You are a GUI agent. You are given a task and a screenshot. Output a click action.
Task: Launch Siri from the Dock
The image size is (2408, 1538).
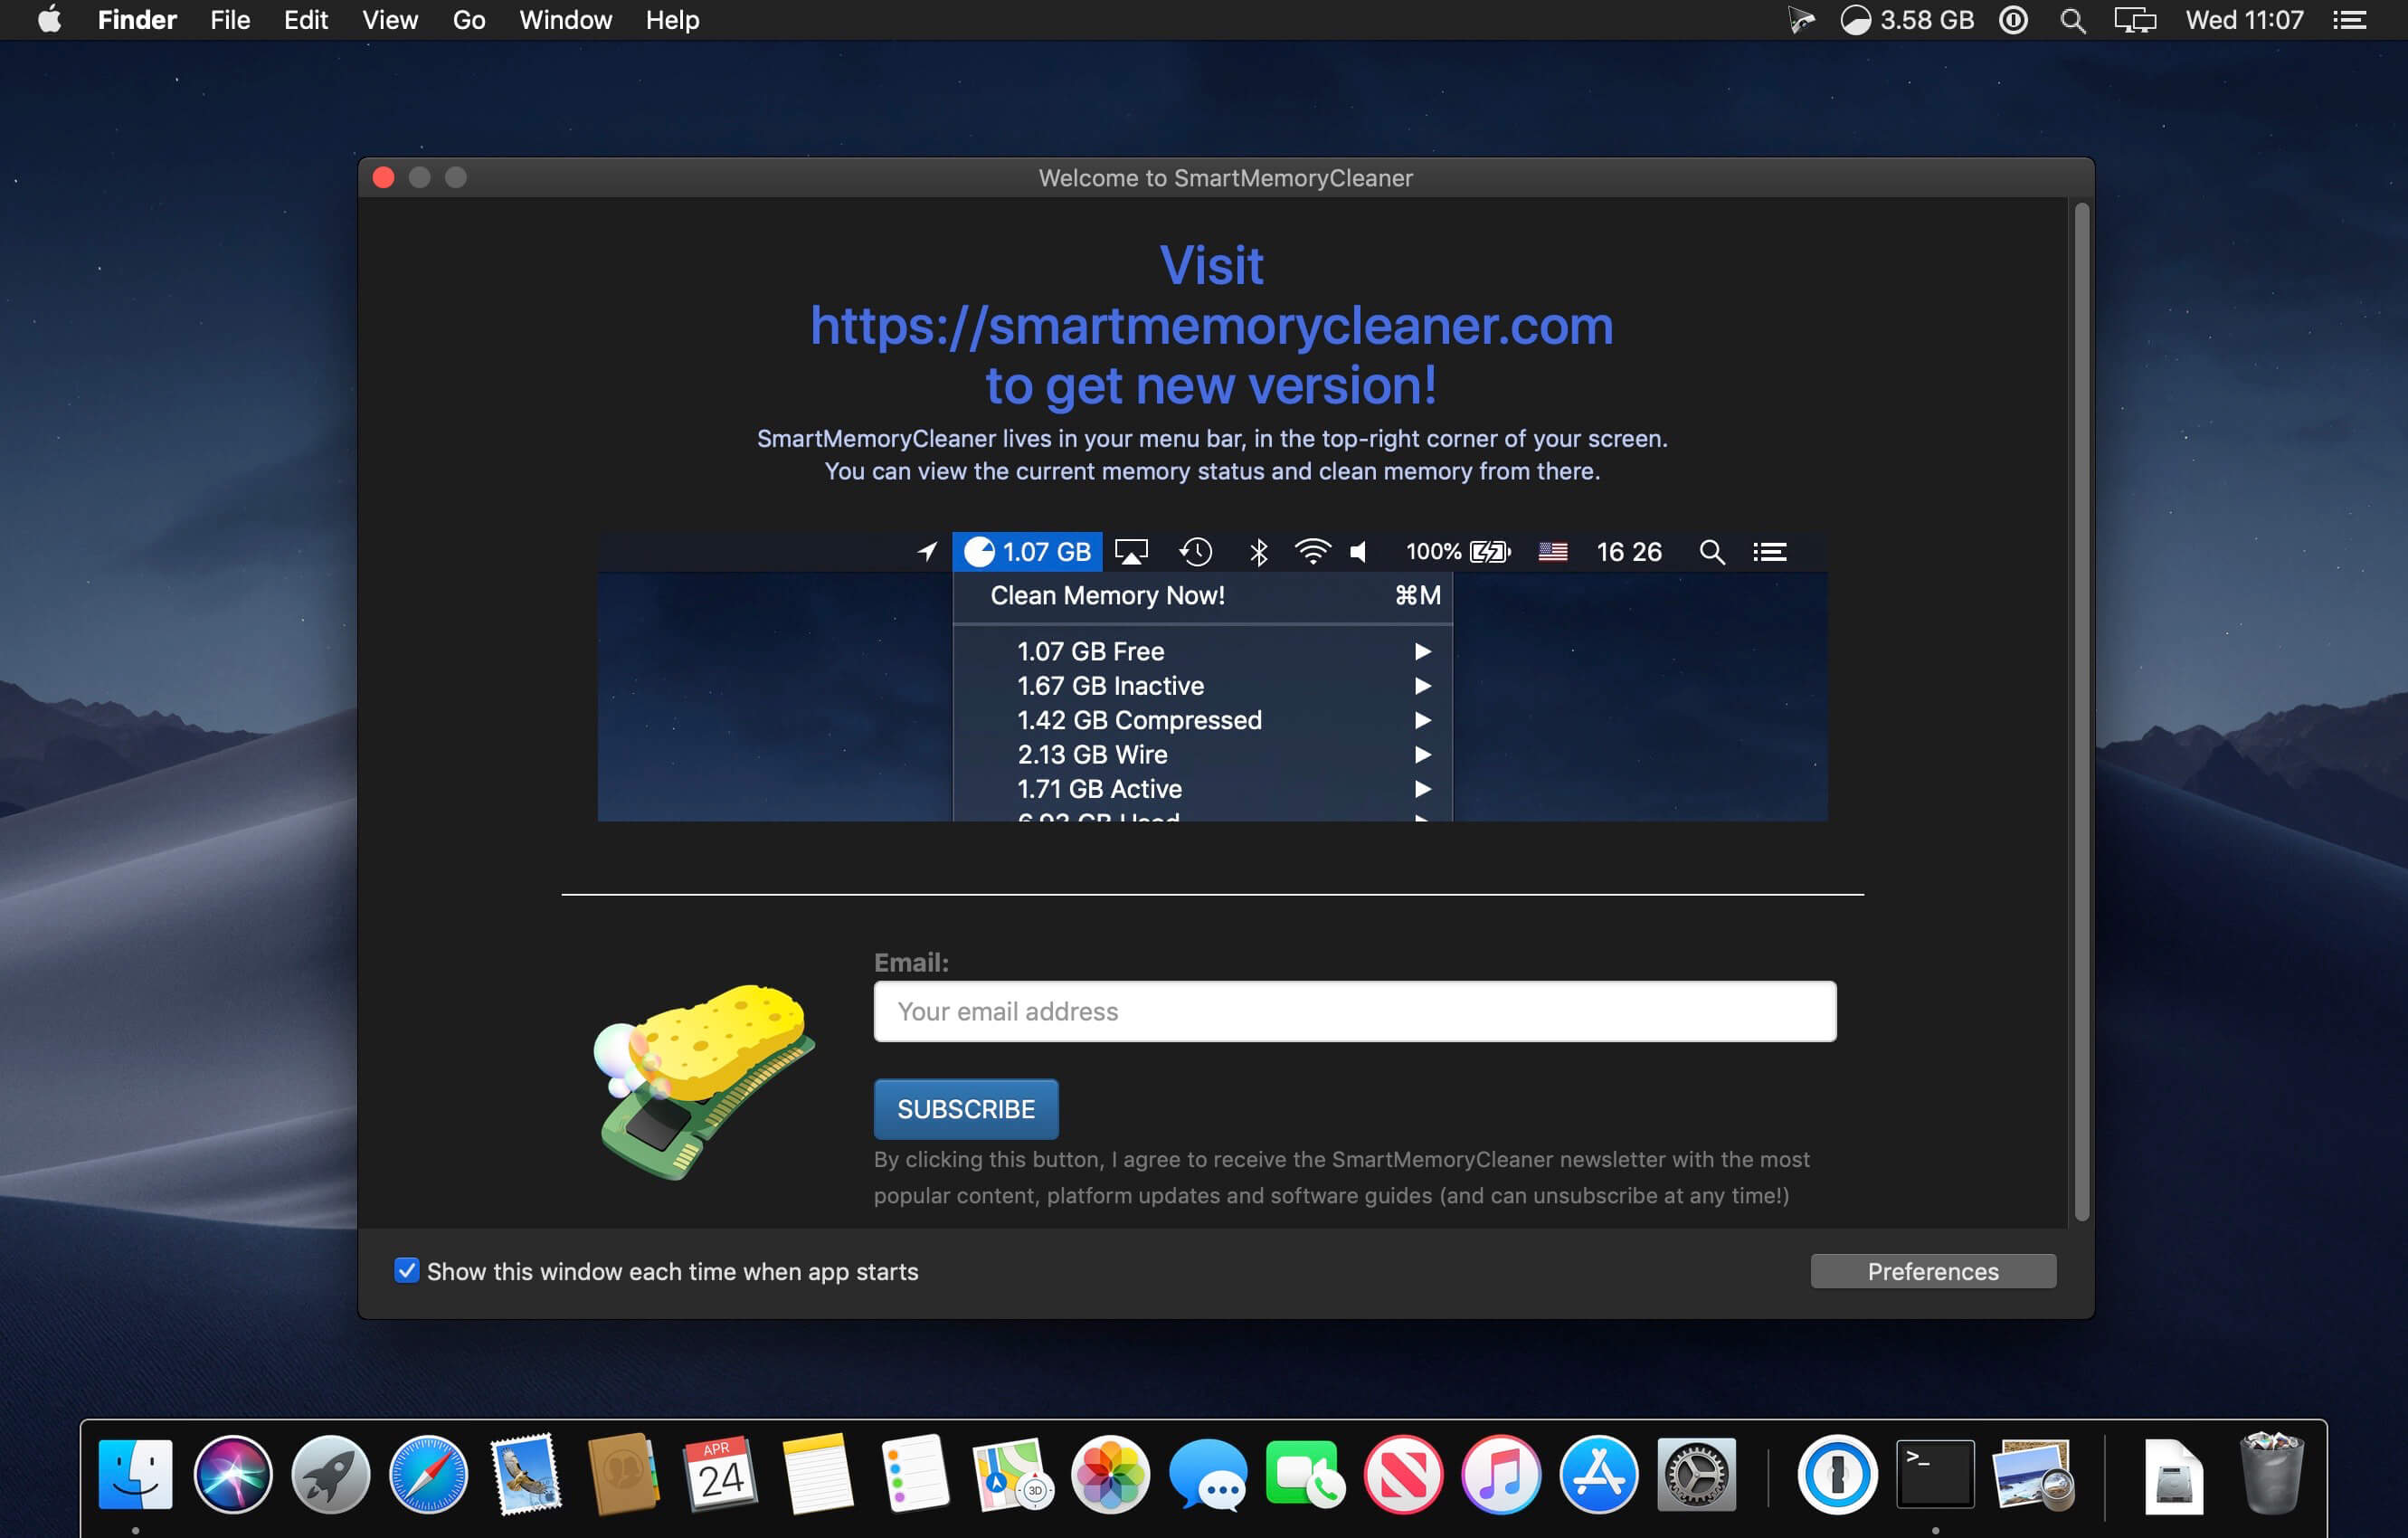tap(233, 1474)
